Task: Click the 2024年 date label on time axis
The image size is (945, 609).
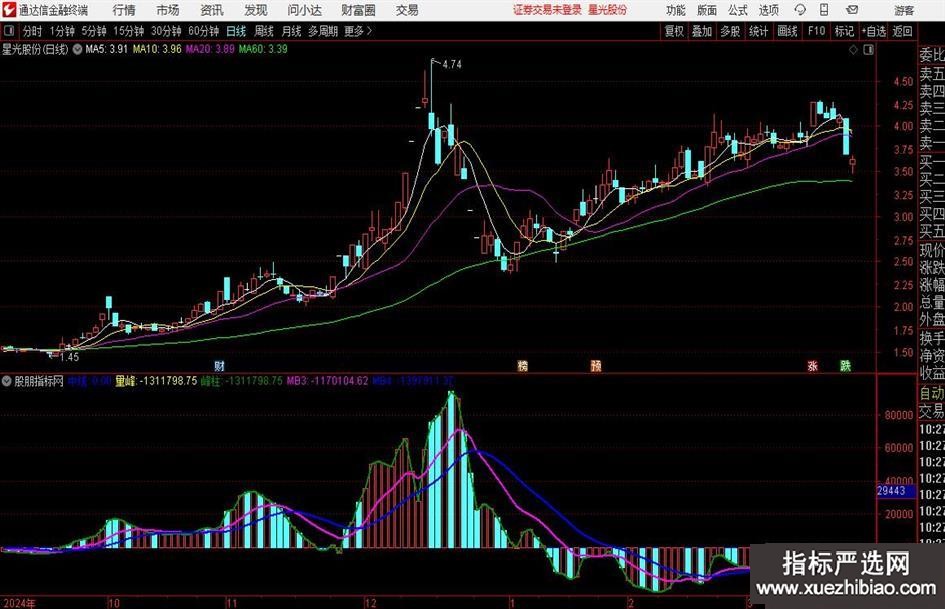Action: (x=19, y=603)
